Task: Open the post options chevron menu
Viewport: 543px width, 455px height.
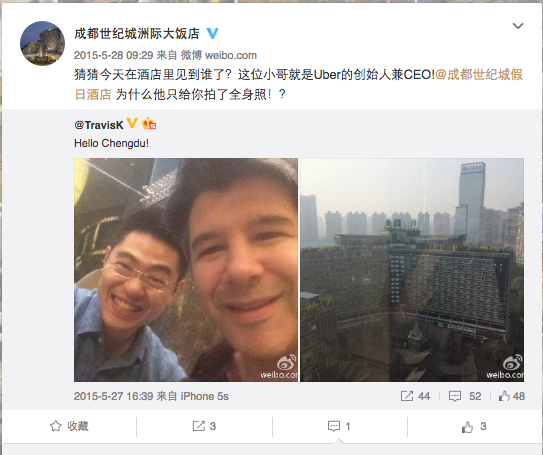Action: pyautogui.click(x=518, y=26)
